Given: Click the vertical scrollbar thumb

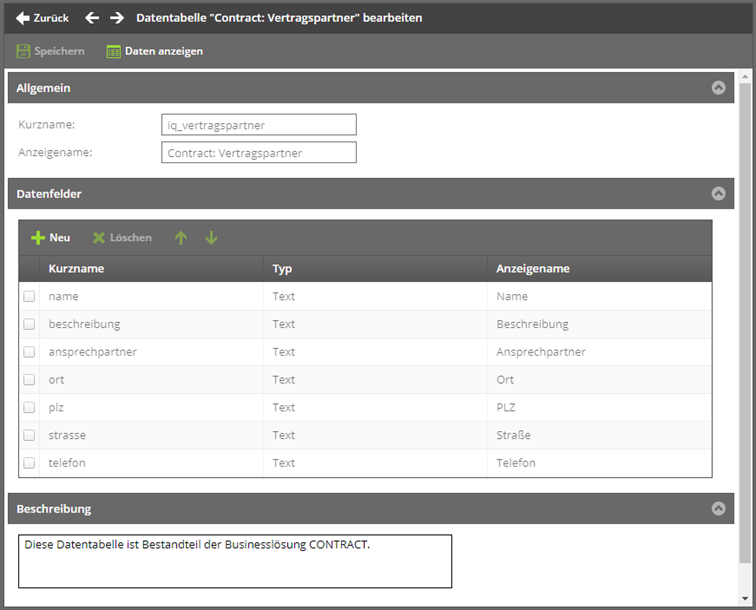Looking at the screenshot, I should (745, 323).
